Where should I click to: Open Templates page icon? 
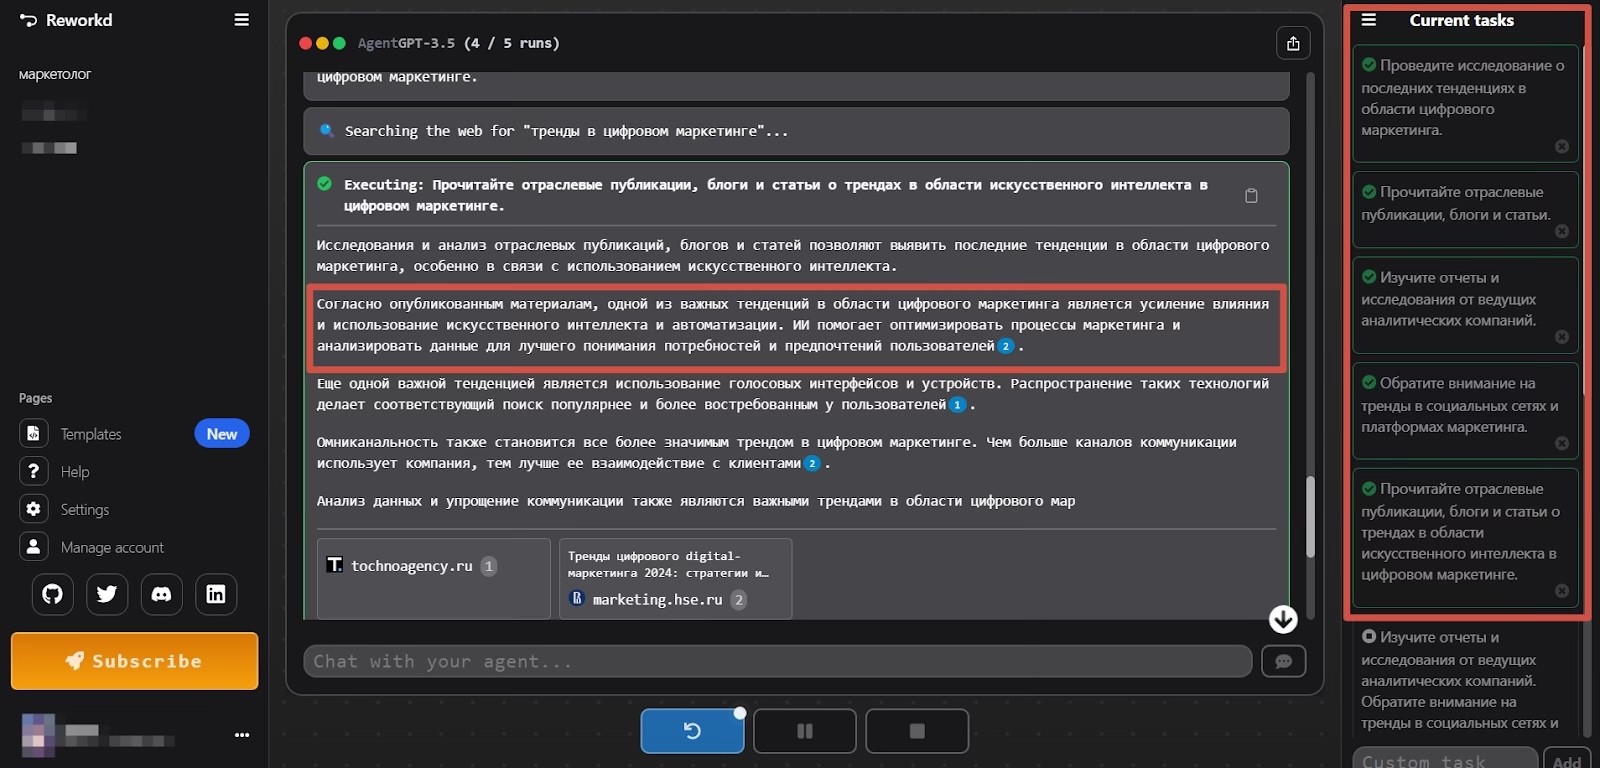[33, 433]
